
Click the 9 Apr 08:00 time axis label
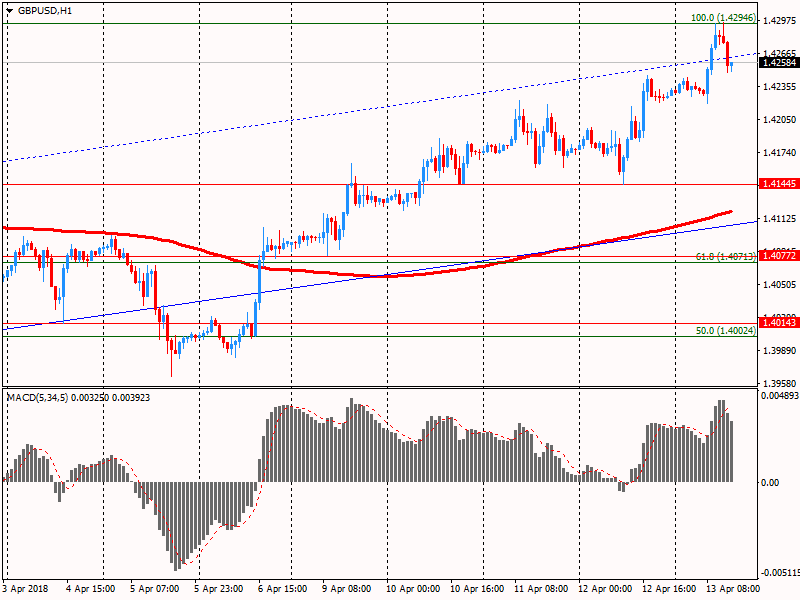(347, 589)
